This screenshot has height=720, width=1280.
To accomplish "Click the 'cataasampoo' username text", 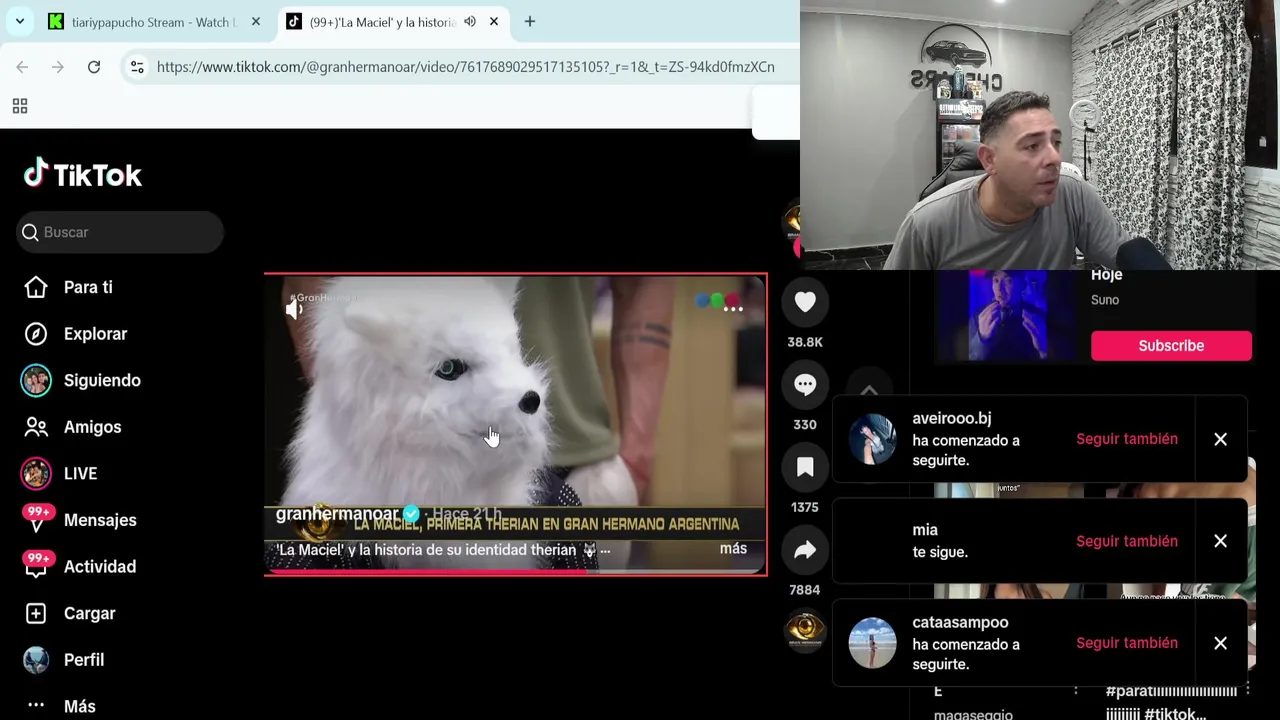I will 960,623.
